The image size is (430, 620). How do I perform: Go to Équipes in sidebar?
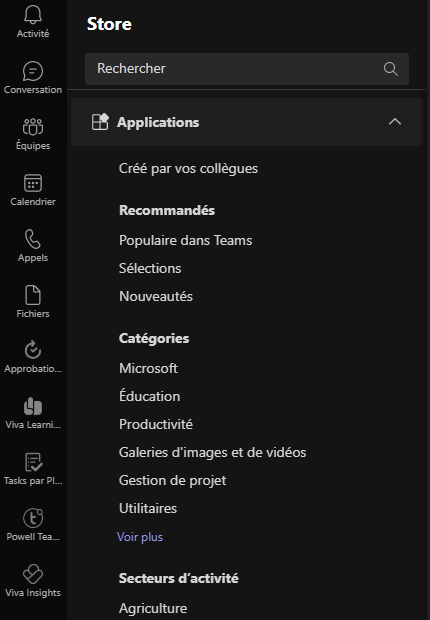(33, 127)
